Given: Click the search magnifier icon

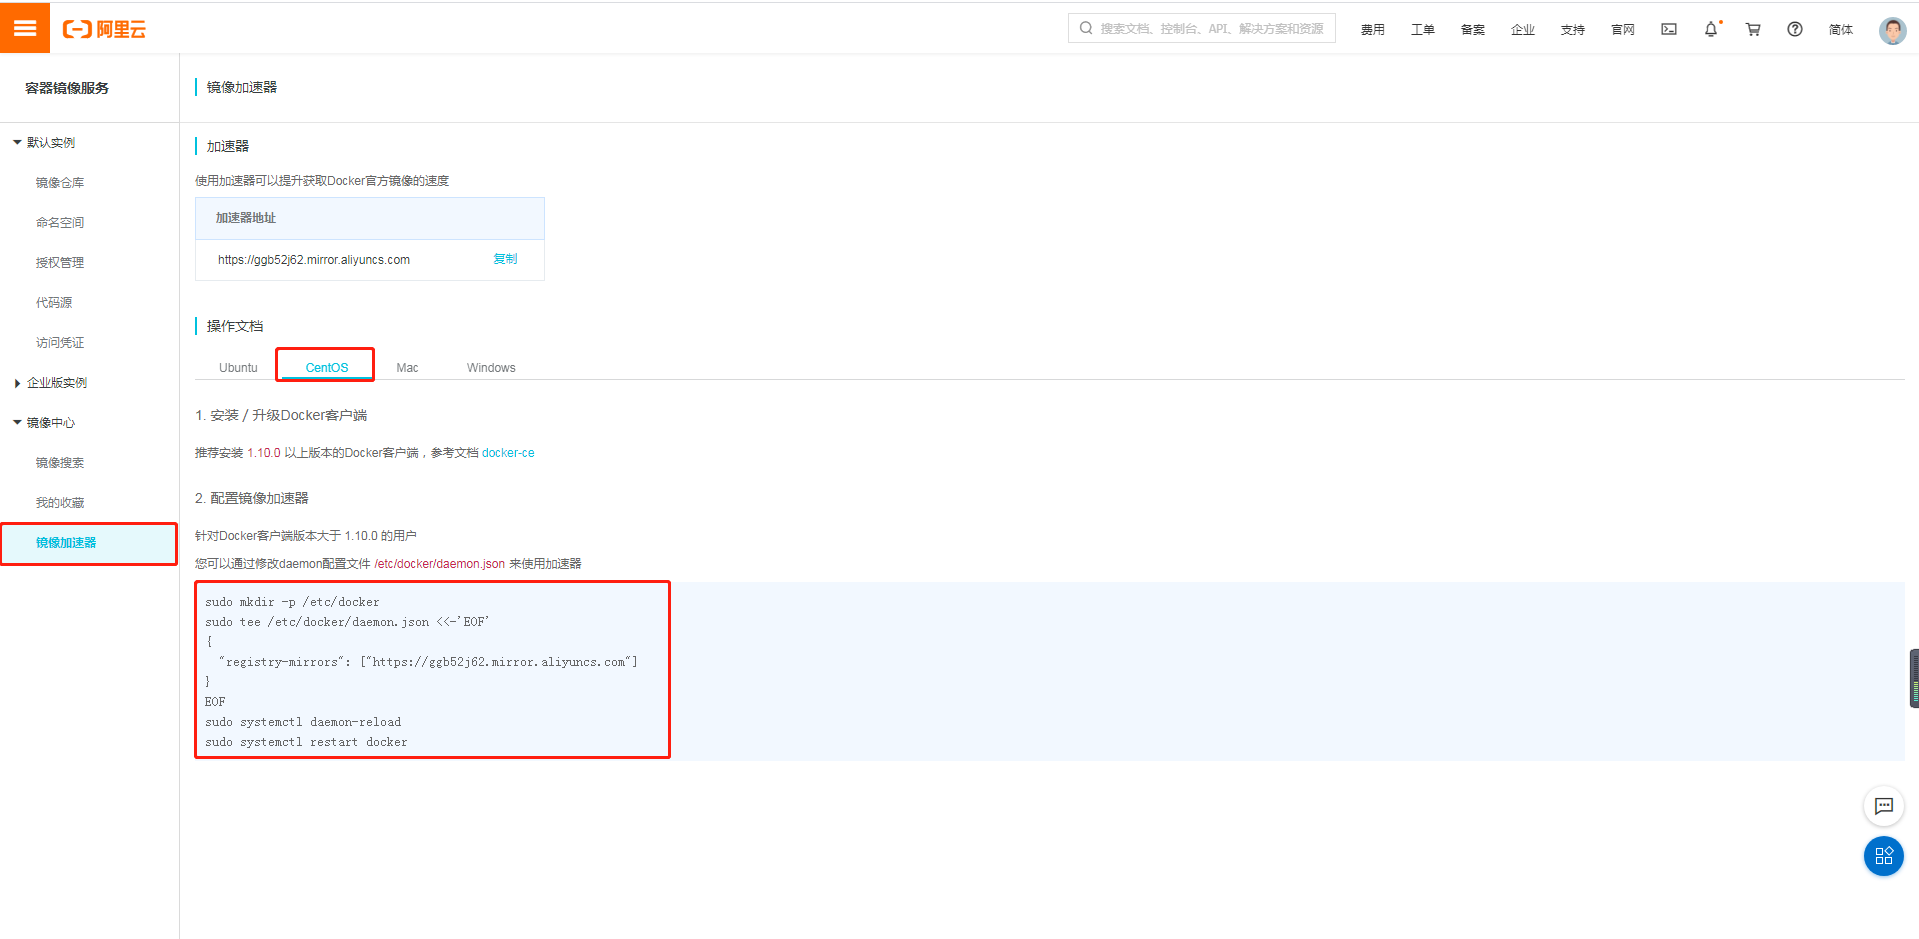Looking at the screenshot, I should (x=1086, y=28).
